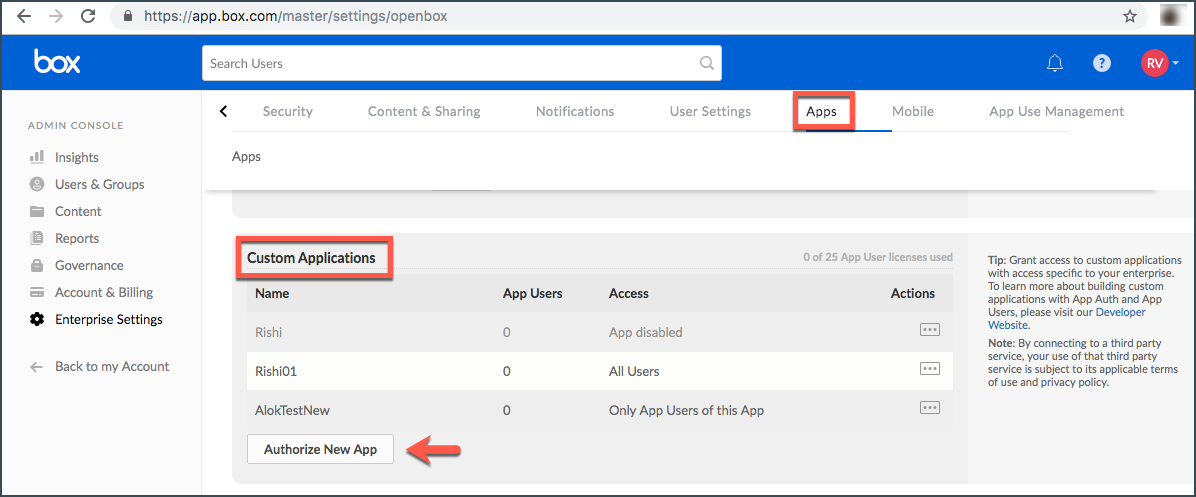Click the AlokTestNew app name
The image size is (1196, 497).
(292, 410)
